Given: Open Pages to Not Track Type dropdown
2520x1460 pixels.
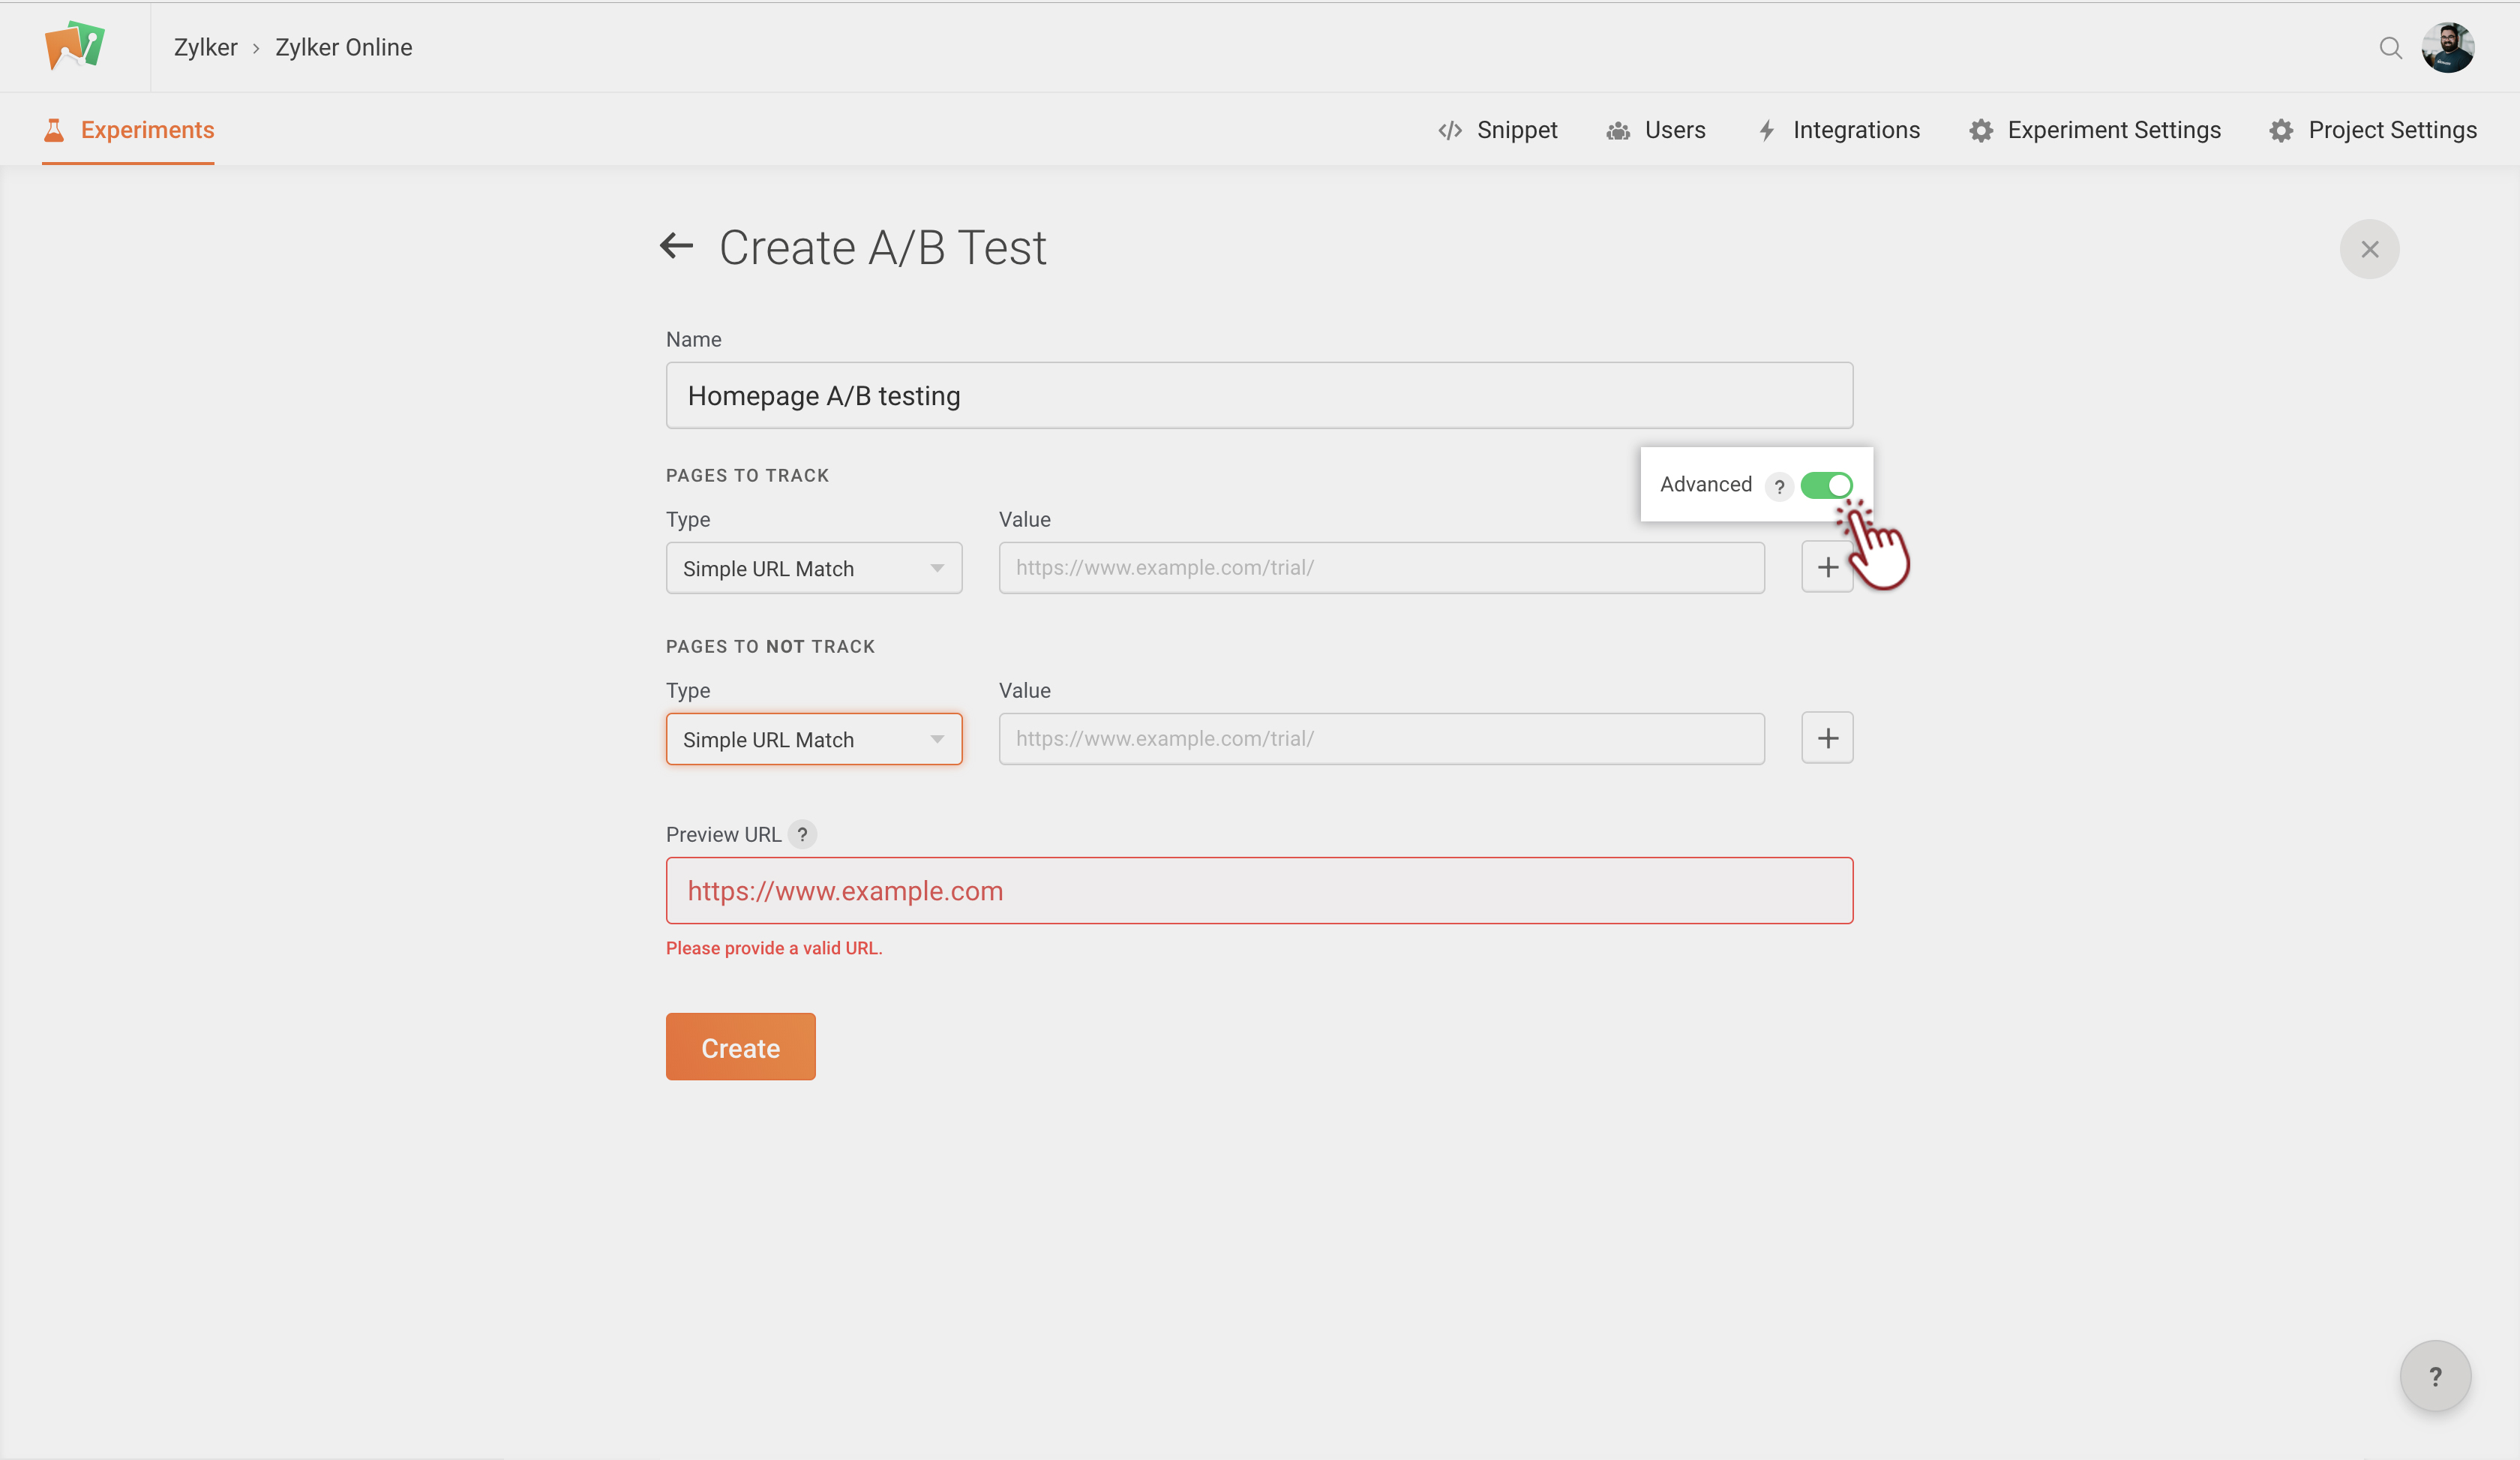Looking at the screenshot, I should [x=813, y=739].
